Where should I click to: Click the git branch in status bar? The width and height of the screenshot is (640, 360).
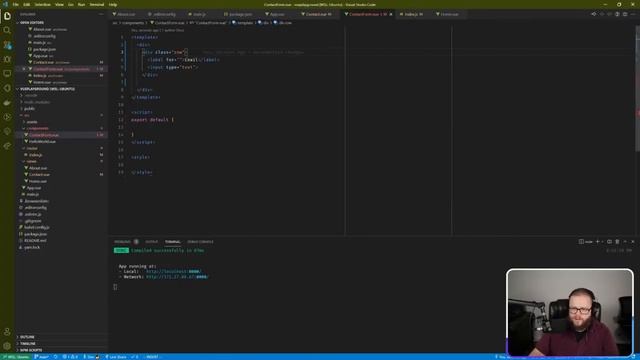pos(42,357)
